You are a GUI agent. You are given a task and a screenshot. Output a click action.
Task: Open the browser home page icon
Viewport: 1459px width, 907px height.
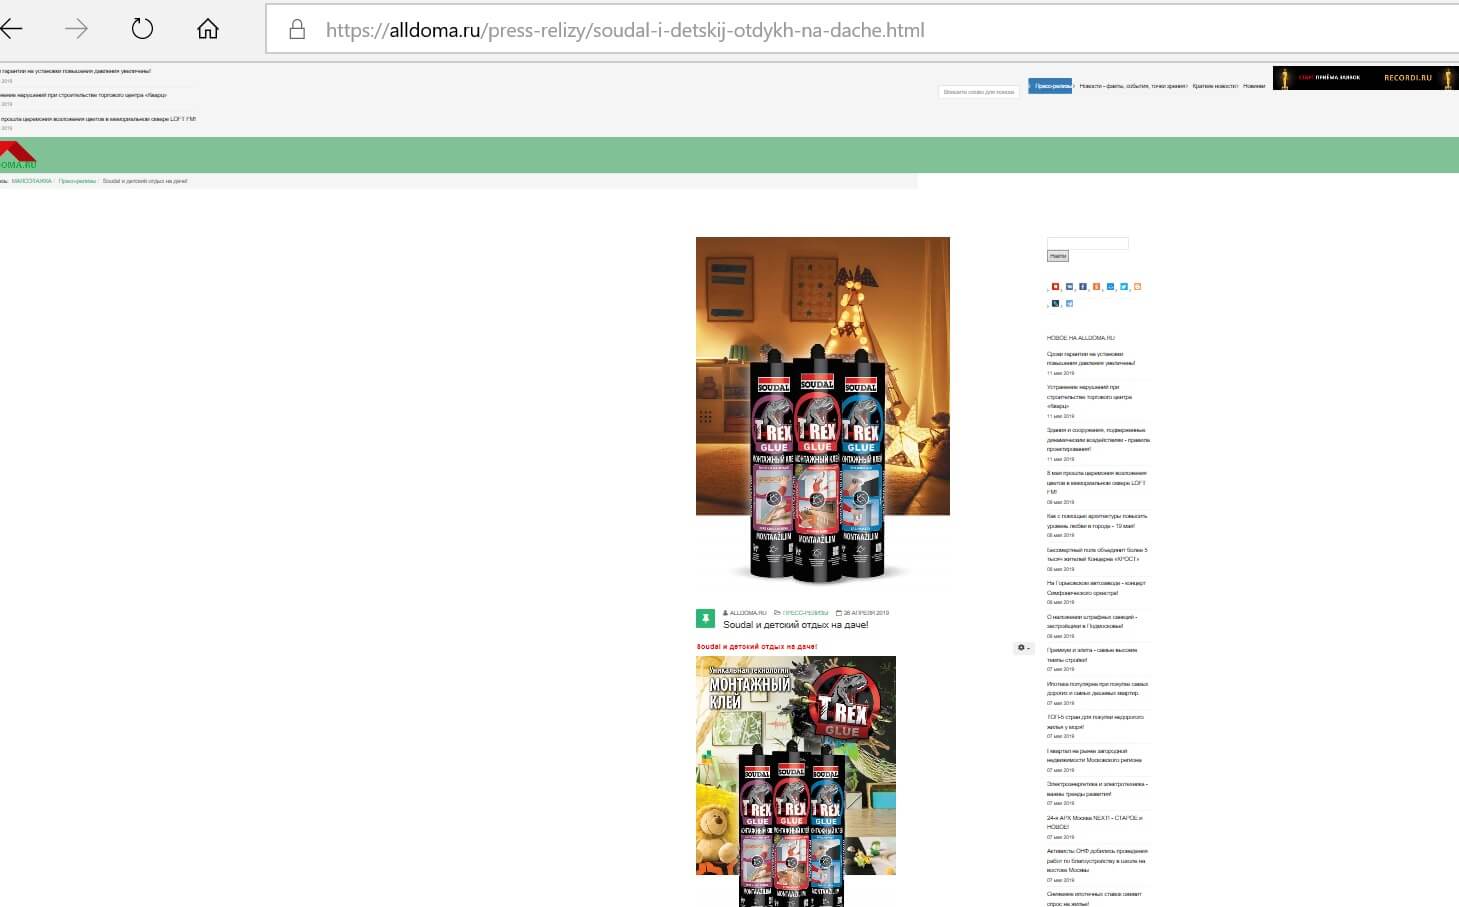coord(208,29)
